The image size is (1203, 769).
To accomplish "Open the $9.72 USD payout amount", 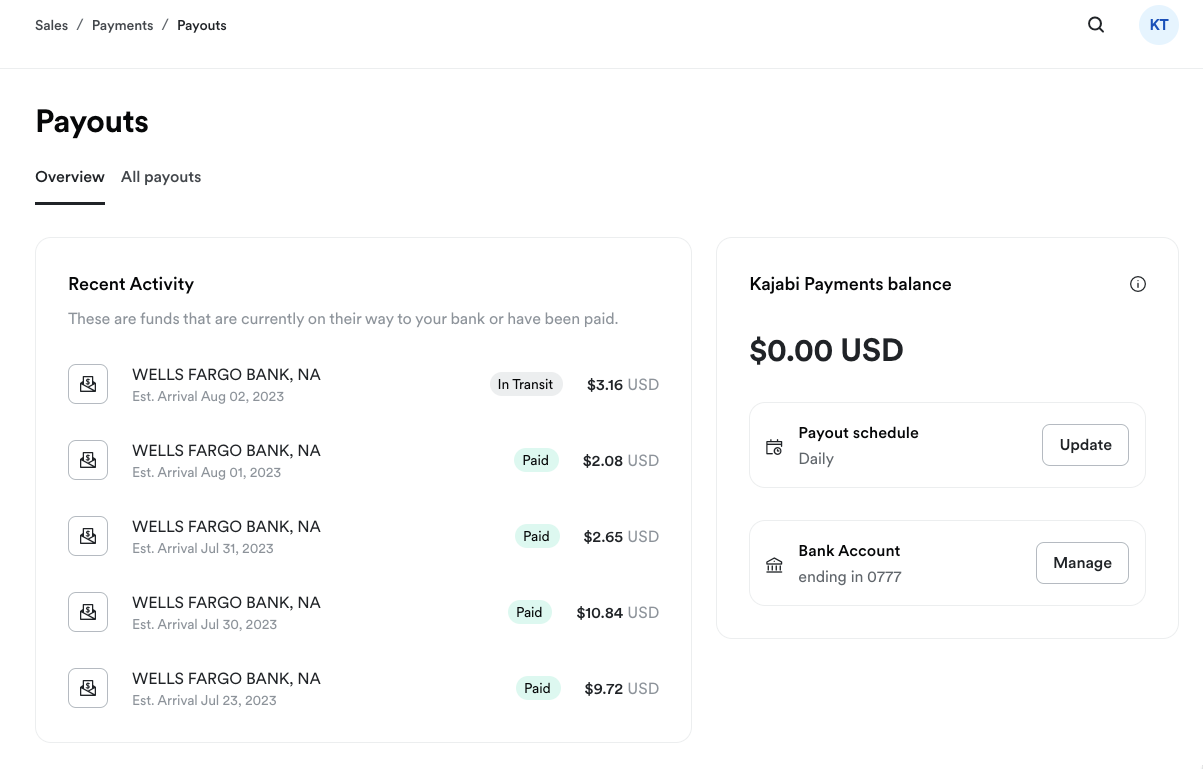I will [x=621, y=689].
